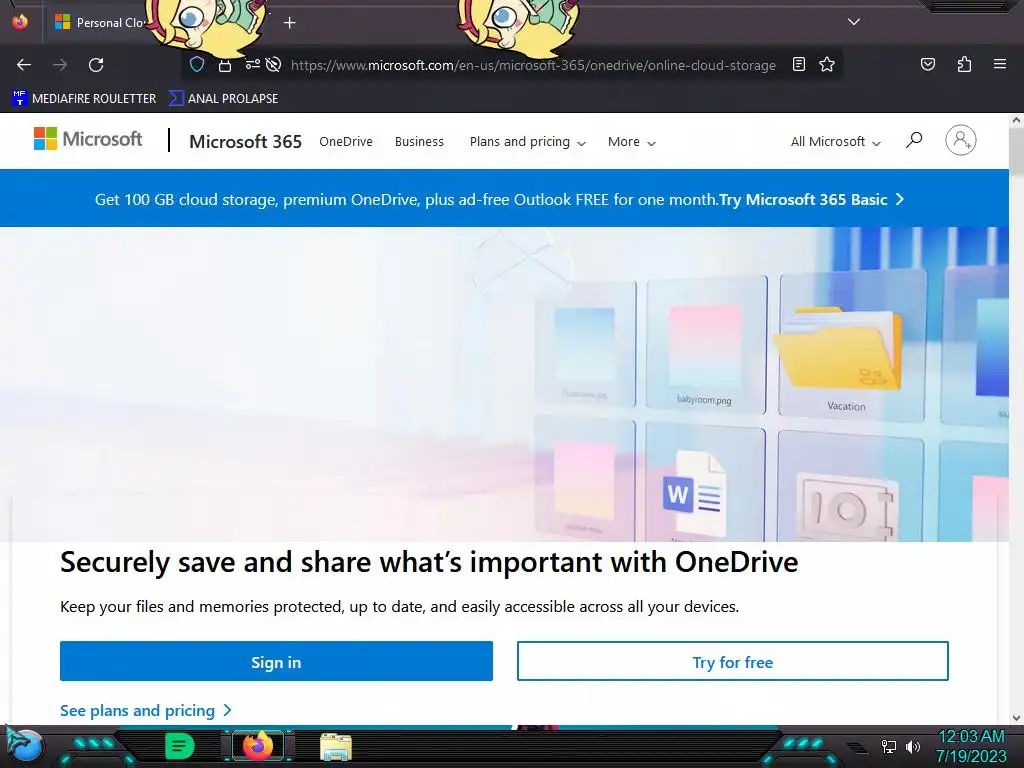Viewport: 1024px width, 768px height.
Task: Click the page vertical scrollbar thumb
Action: coord(1016,152)
